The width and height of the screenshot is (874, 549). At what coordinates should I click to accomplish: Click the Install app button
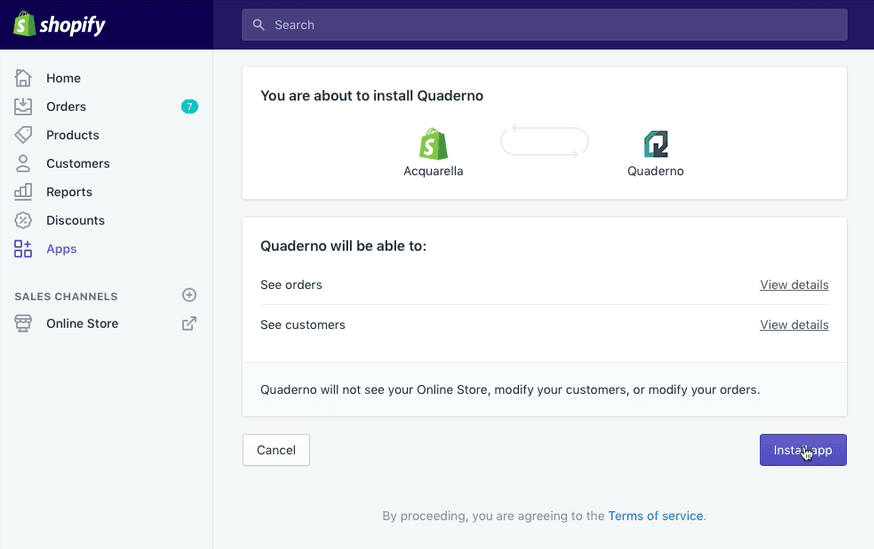[x=803, y=450]
